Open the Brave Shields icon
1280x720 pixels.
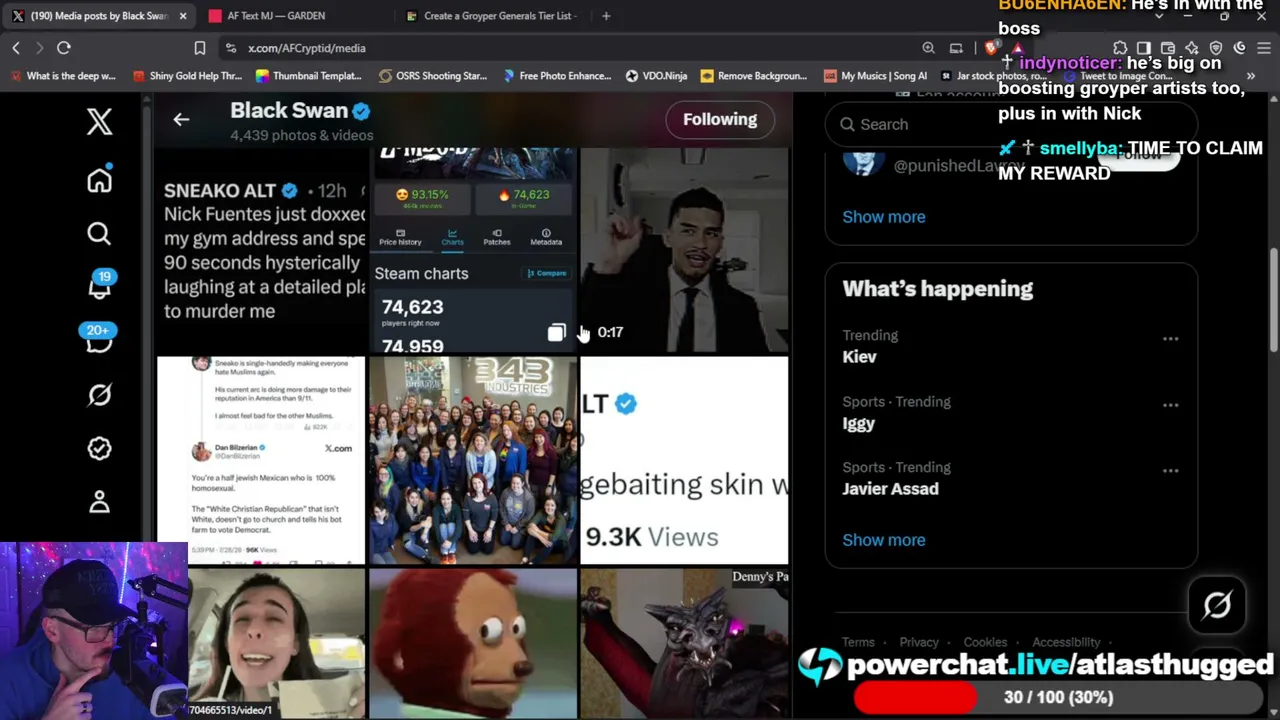coord(991,48)
